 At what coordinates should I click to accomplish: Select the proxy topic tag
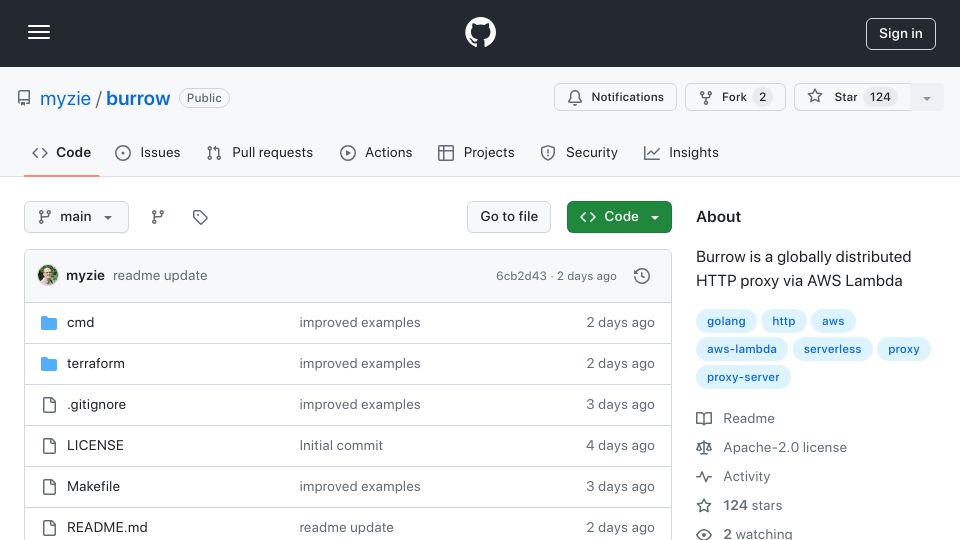(904, 350)
